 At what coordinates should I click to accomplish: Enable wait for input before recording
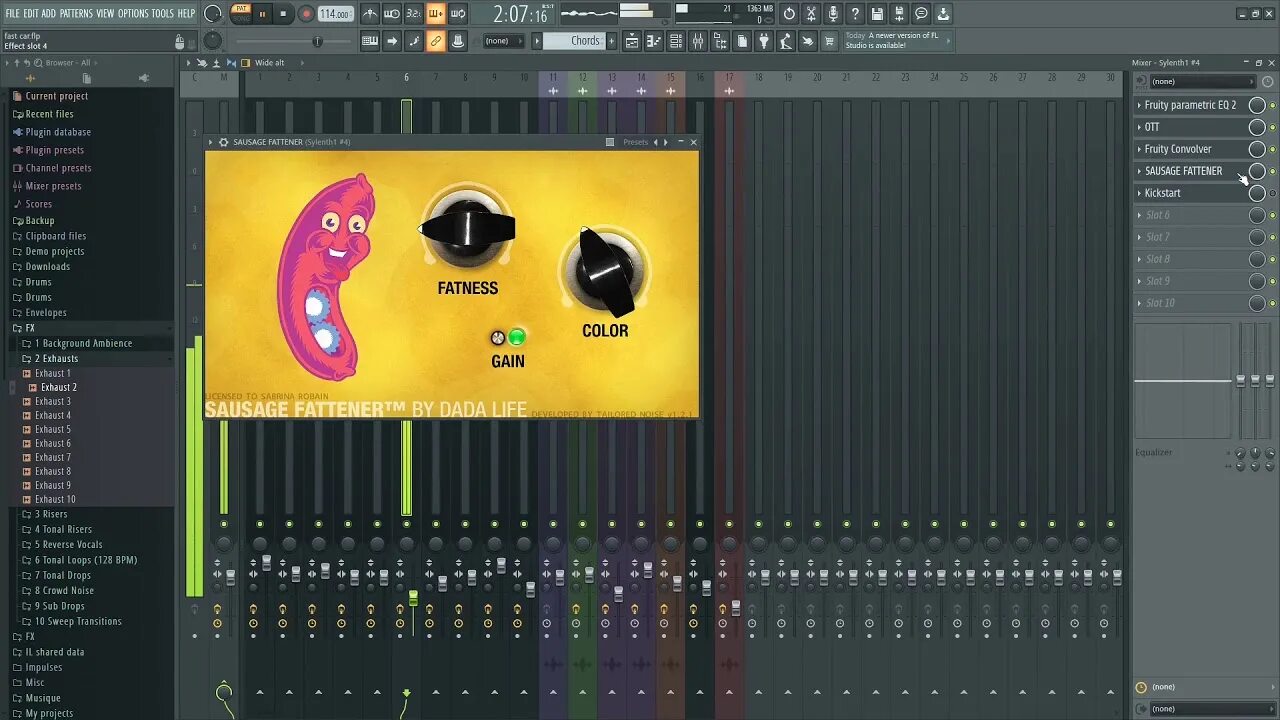[391, 13]
